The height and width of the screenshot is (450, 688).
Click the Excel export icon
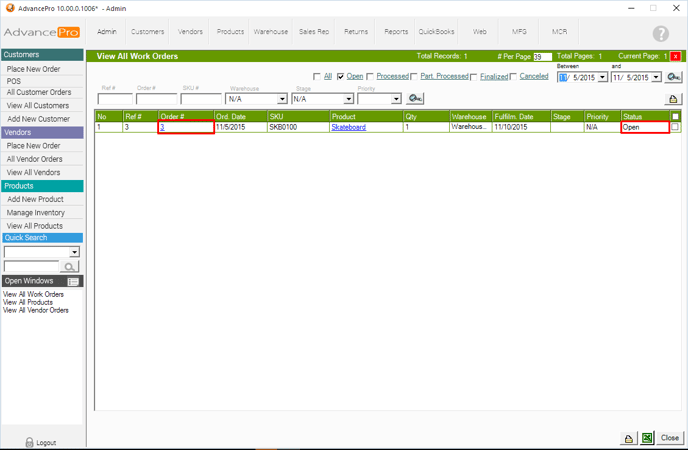pyautogui.click(x=647, y=438)
